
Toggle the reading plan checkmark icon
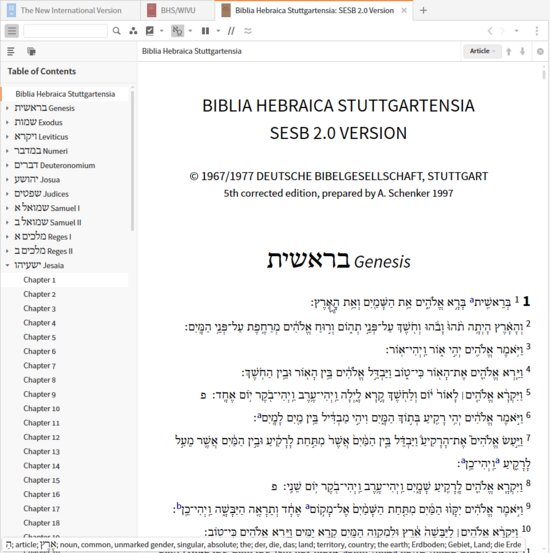pyautogui.click(x=150, y=31)
